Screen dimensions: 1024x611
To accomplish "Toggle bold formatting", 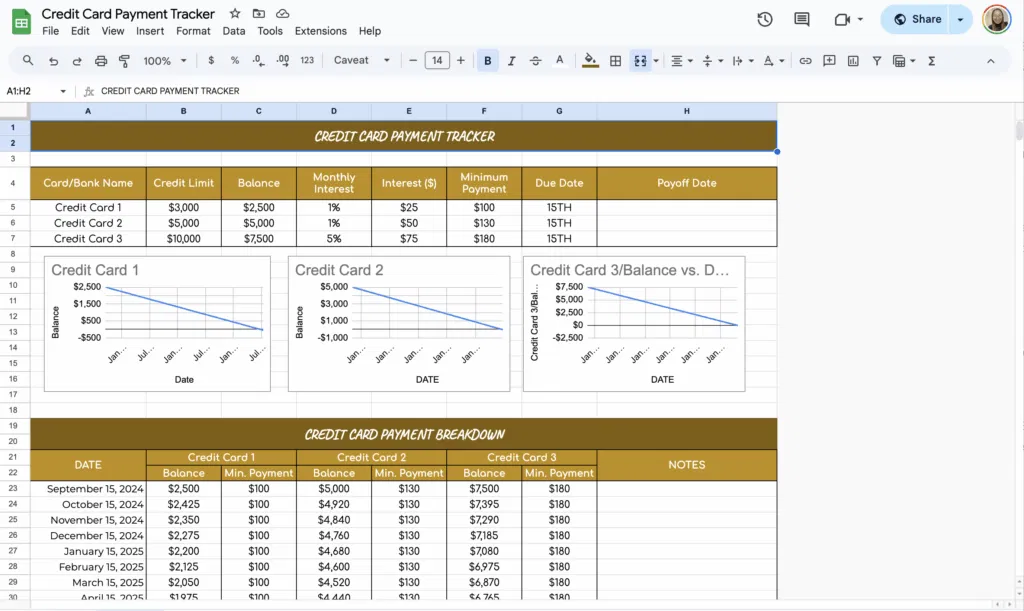I will coord(487,60).
